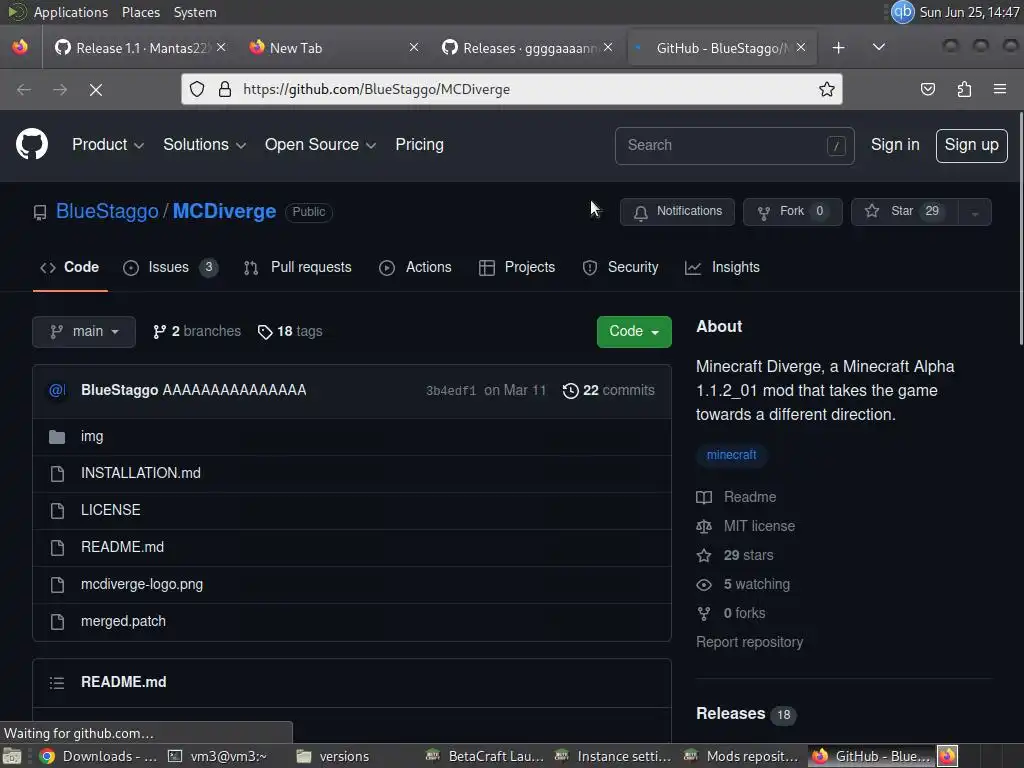
Task: Click the Firefox URL address bar
Action: 511,89
